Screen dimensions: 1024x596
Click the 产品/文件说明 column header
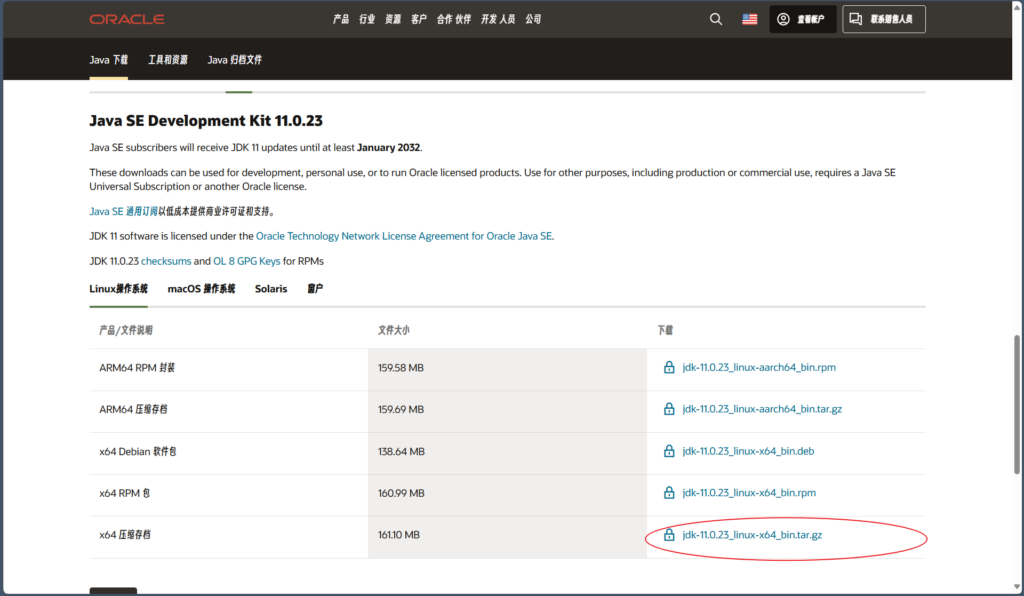[x=126, y=330]
